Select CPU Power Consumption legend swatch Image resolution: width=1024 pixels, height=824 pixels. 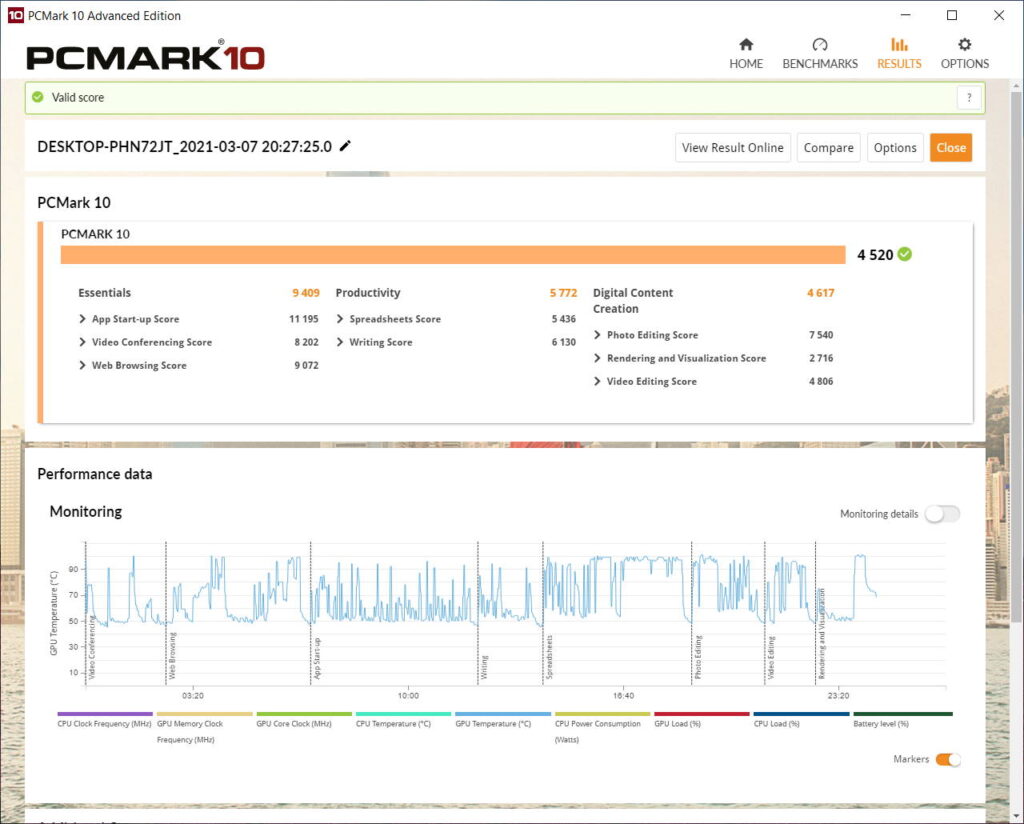point(602,714)
